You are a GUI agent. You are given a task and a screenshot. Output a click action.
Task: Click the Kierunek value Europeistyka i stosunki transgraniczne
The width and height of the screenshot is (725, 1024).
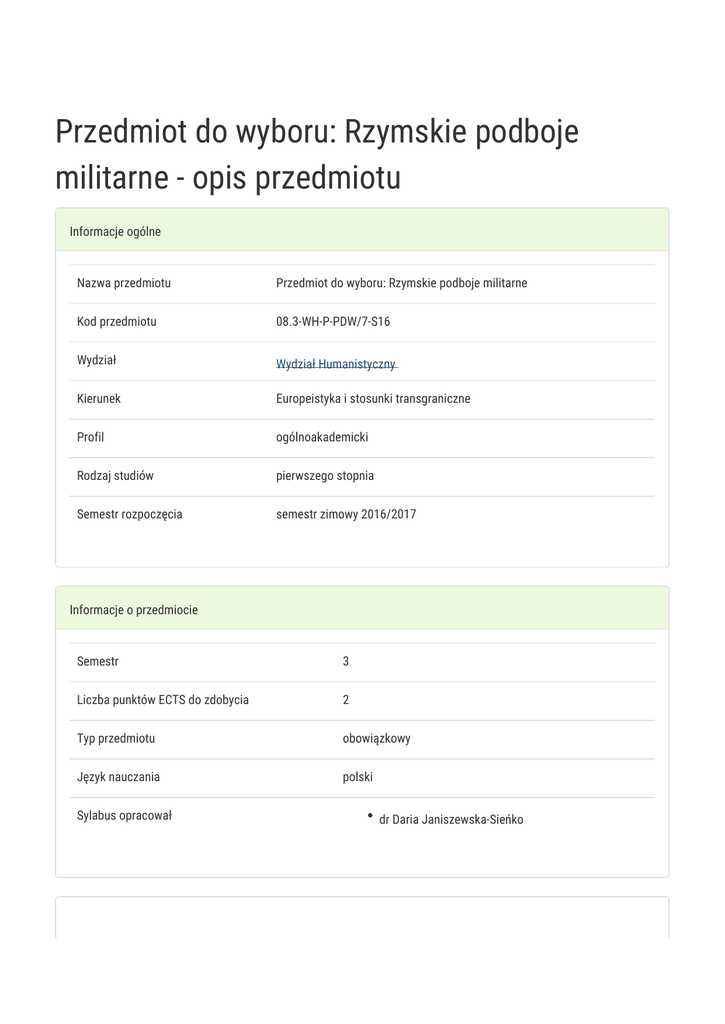[x=373, y=399]
